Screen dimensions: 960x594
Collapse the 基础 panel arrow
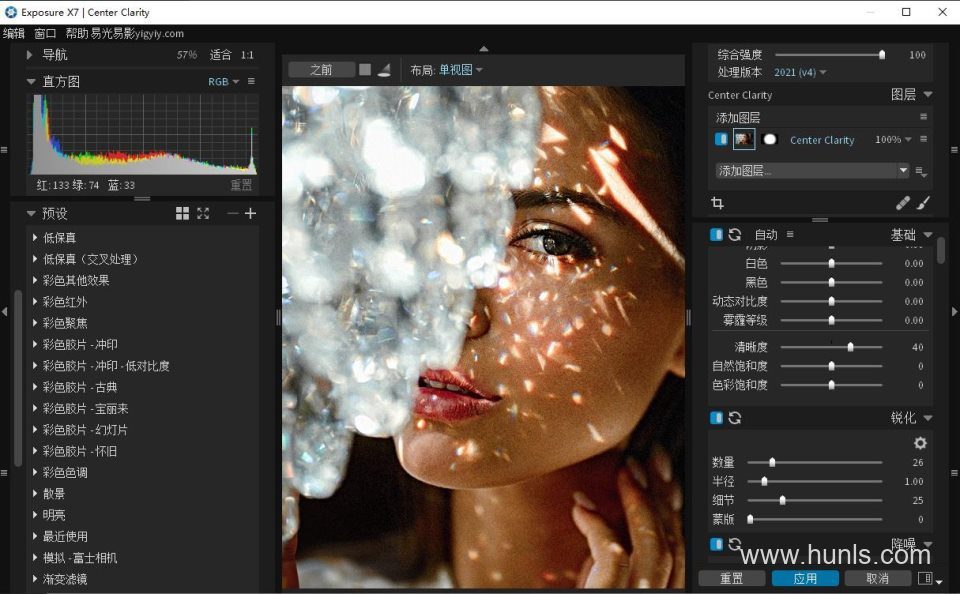[928, 235]
